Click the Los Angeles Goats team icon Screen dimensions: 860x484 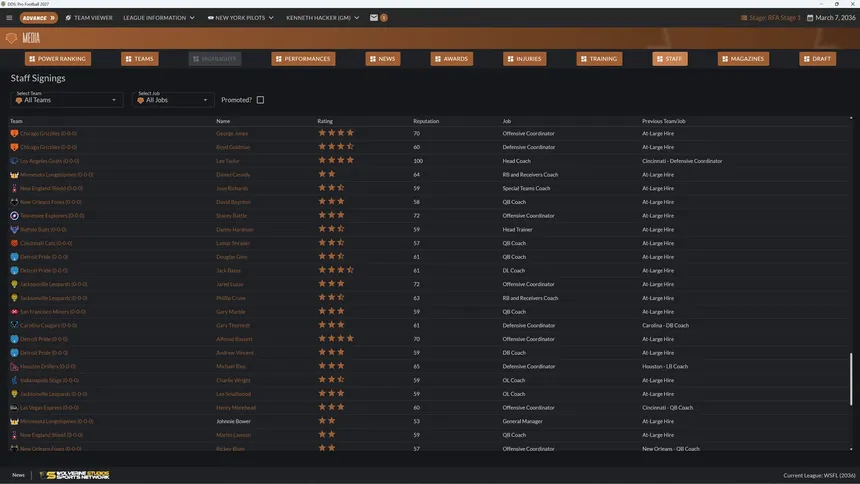click(x=14, y=161)
